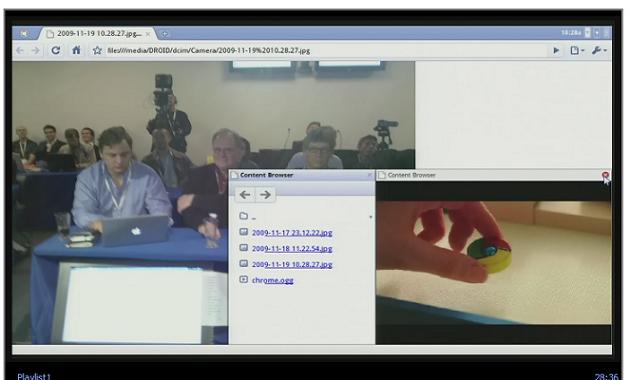Go back in Content Browser panel
This screenshot has height=380, width=630.
(x=245, y=195)
